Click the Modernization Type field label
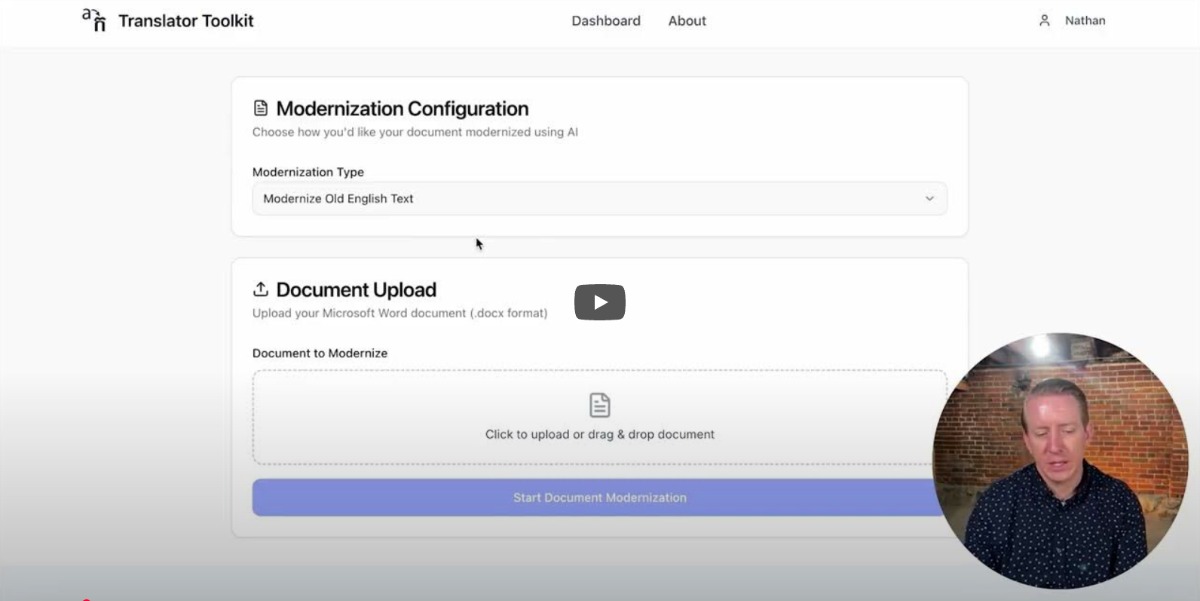Screen dimensions: 1200x601 click(x=308, y=172)
